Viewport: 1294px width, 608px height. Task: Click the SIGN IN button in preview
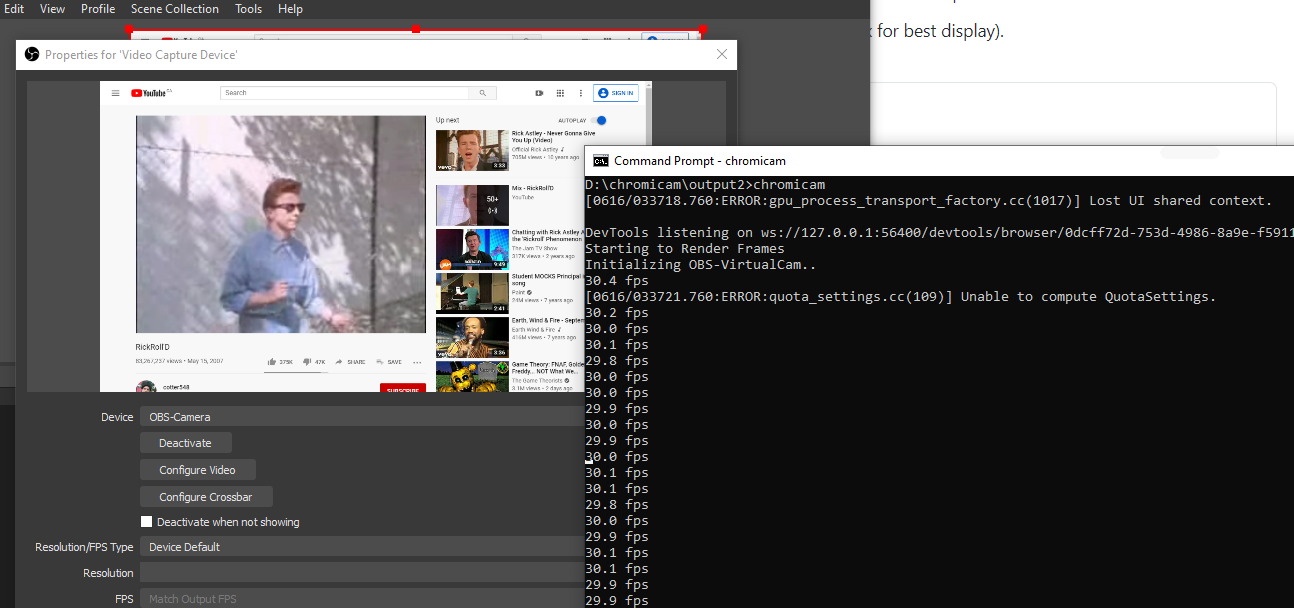click(x=616, y=93)
